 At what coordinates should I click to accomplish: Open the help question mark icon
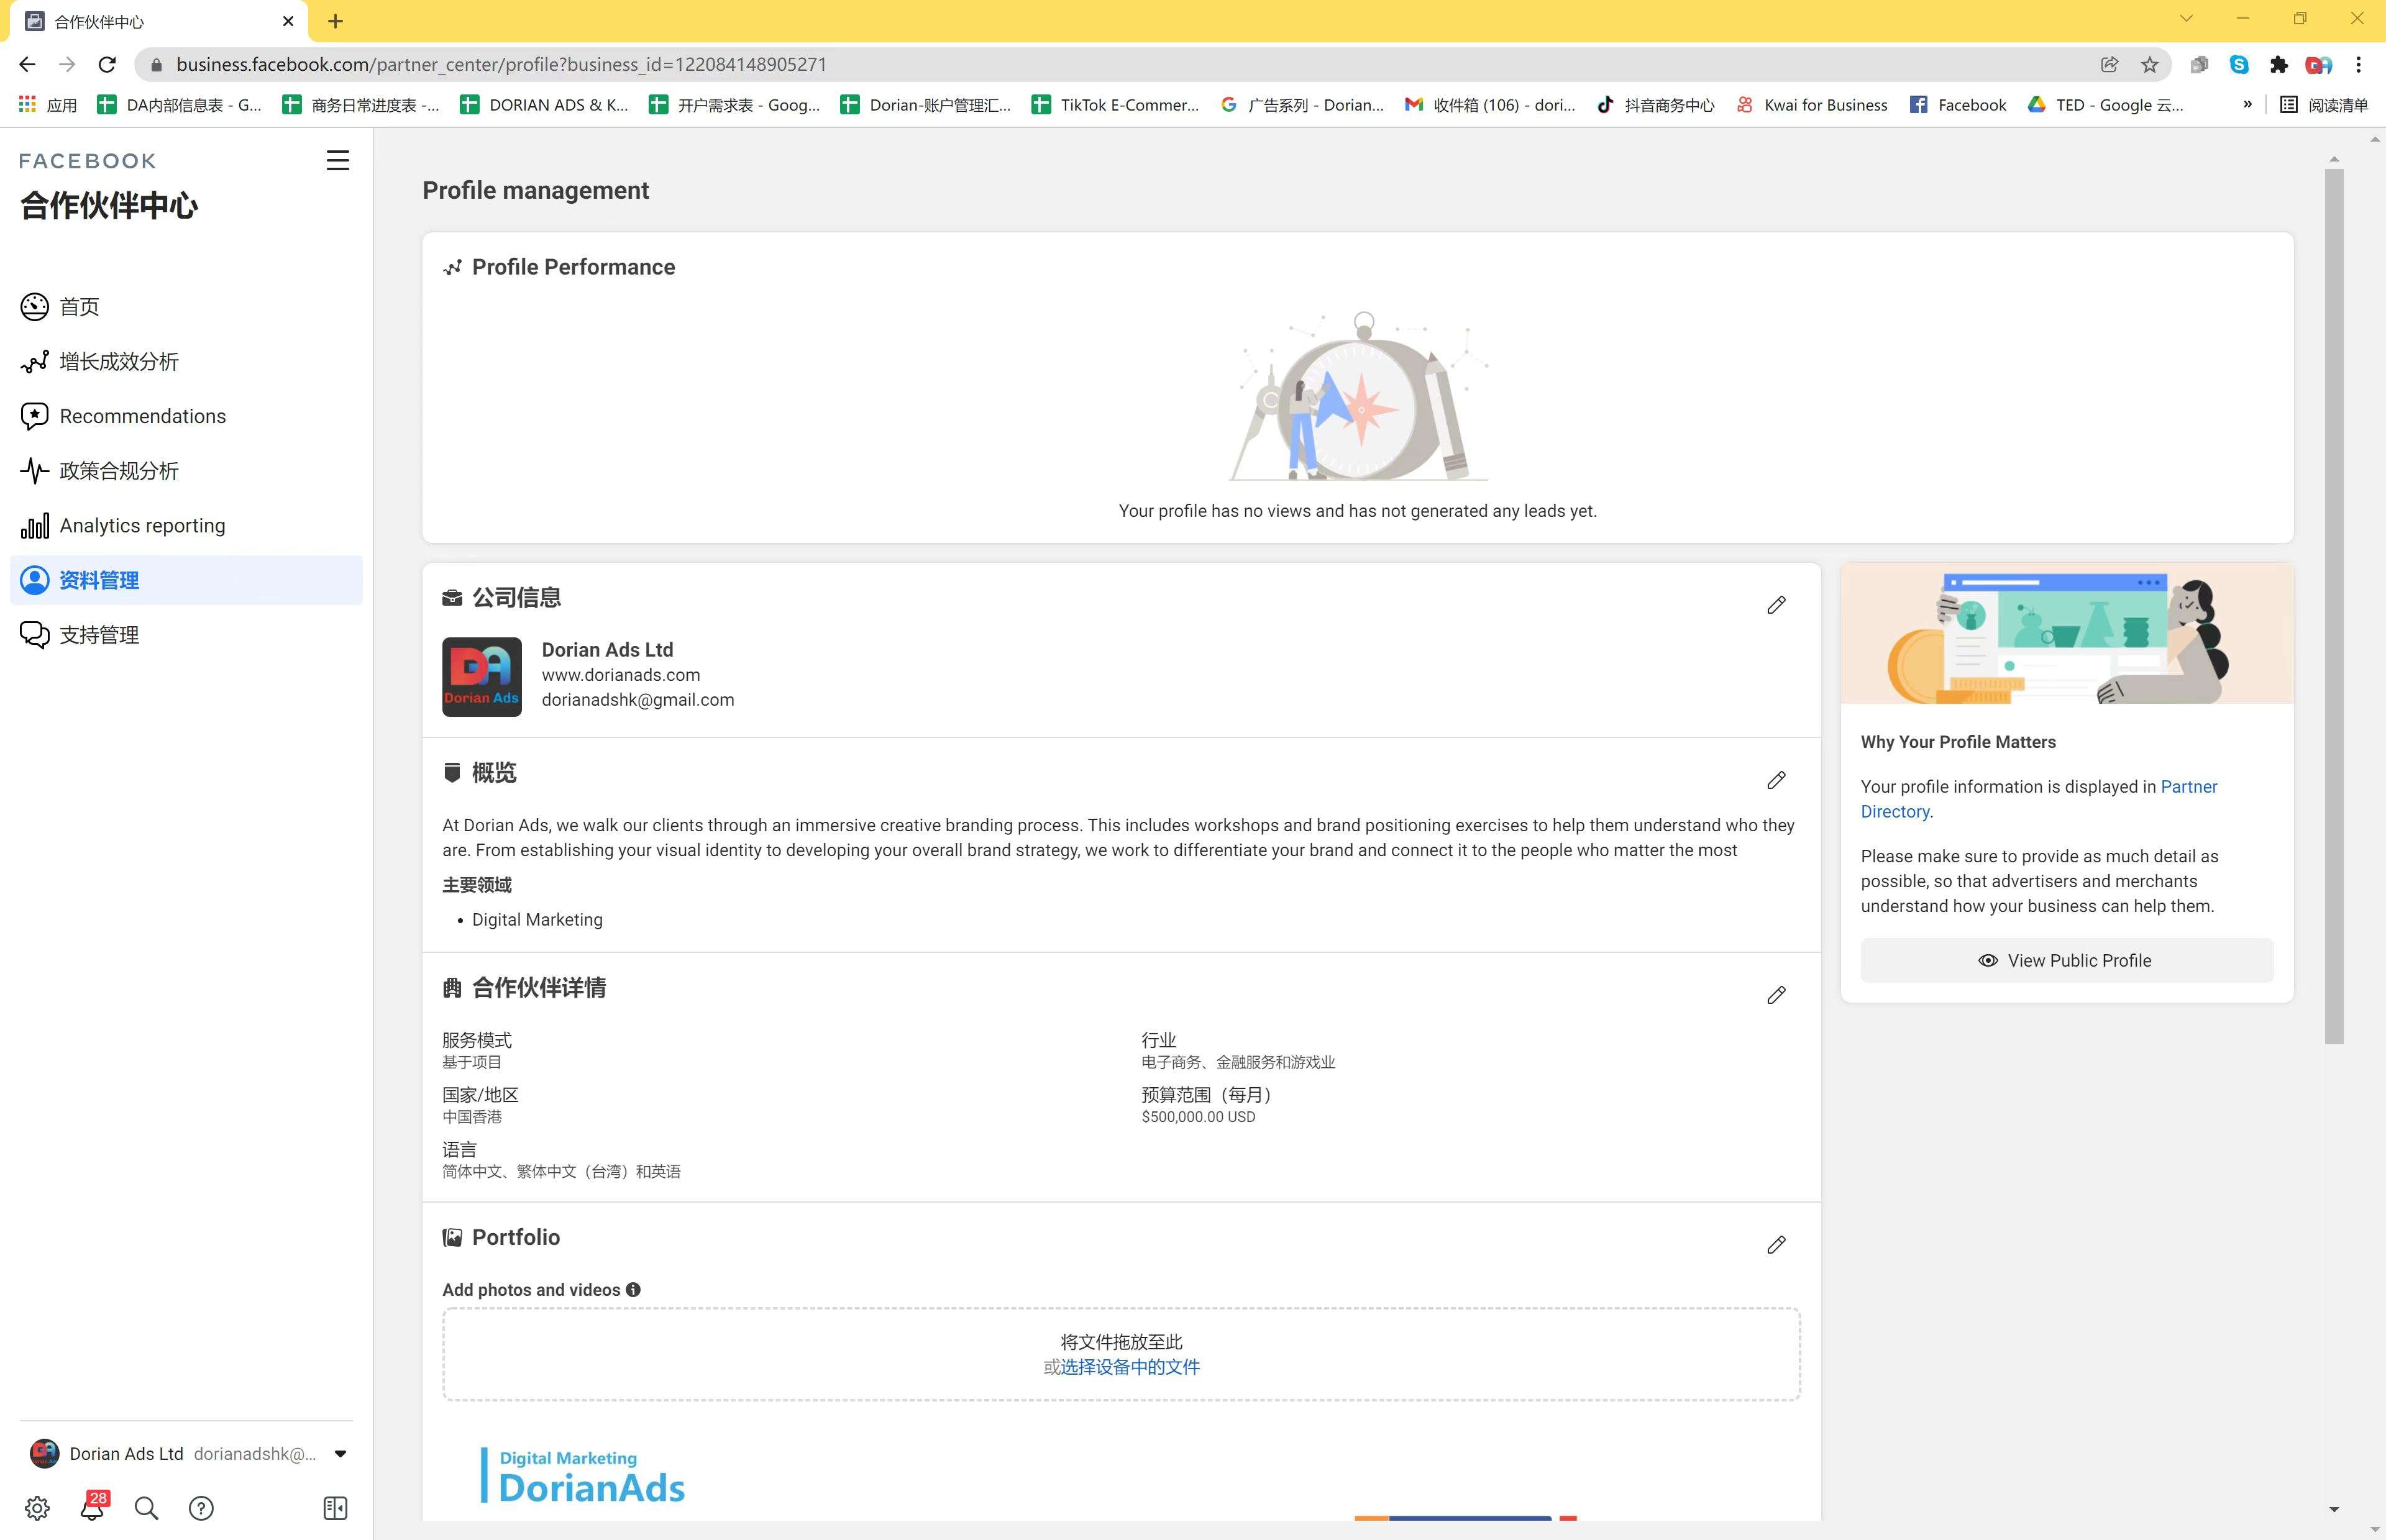201,1508
